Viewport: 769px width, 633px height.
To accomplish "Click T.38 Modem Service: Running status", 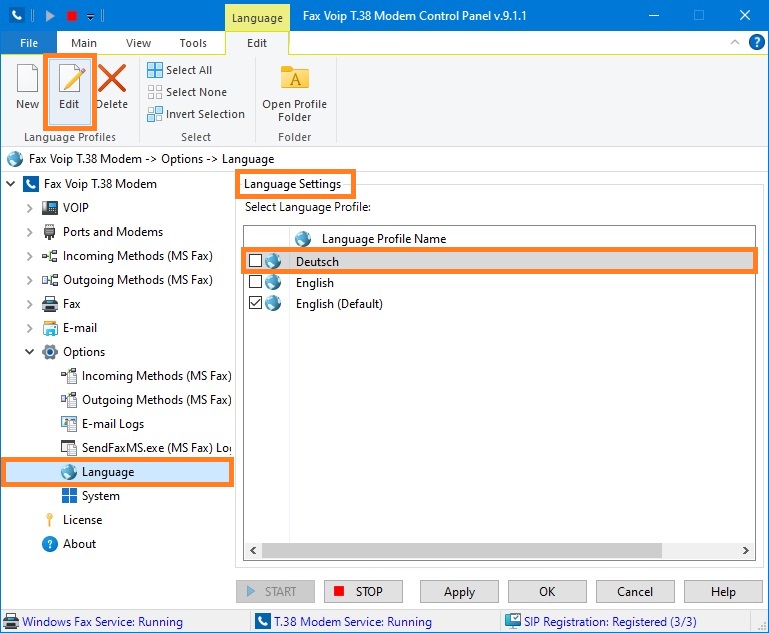I will click(353, 622).
